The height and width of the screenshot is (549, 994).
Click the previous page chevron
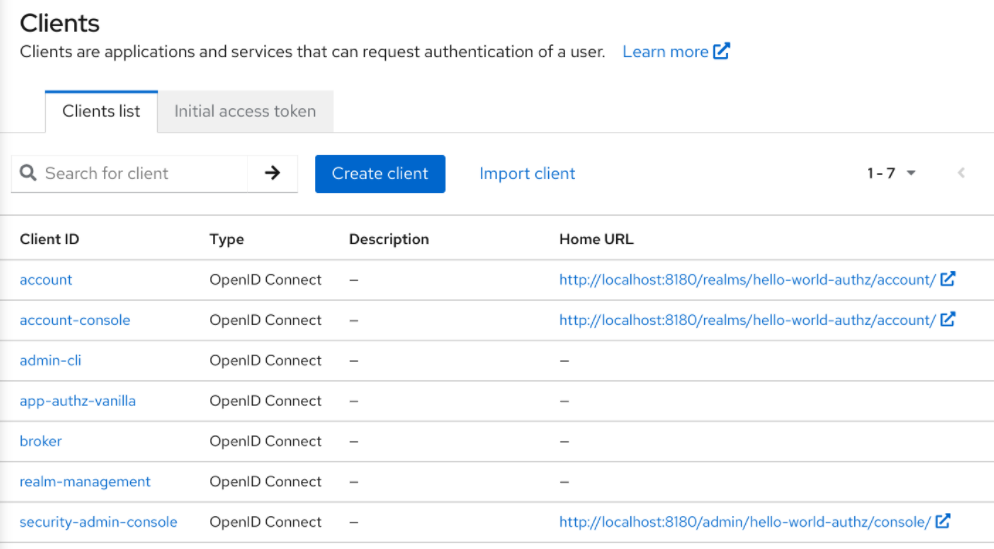pyautogui.click(x=961, y=173)
